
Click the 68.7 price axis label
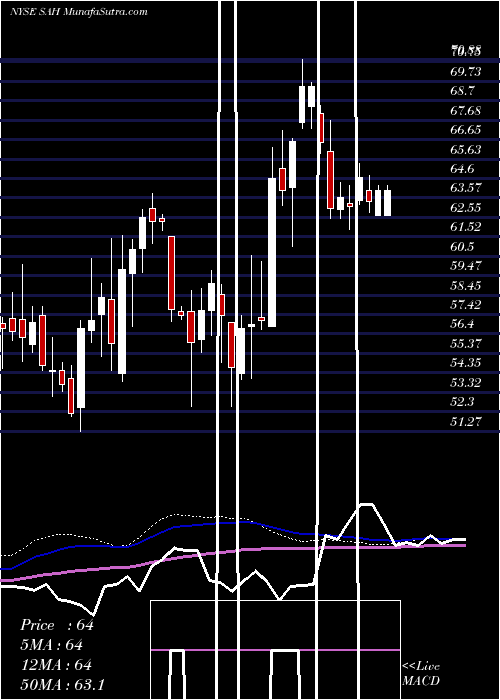462,91
